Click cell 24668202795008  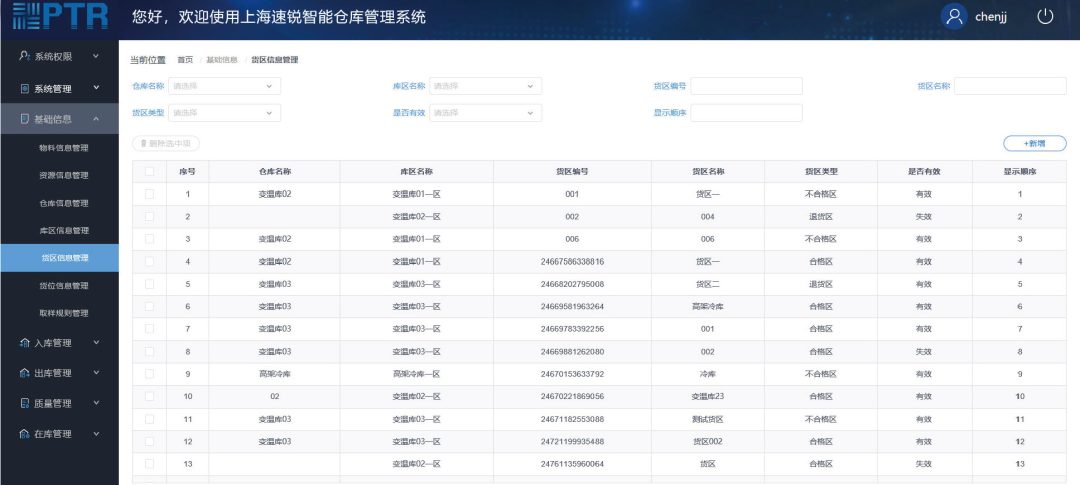[572, 284]
